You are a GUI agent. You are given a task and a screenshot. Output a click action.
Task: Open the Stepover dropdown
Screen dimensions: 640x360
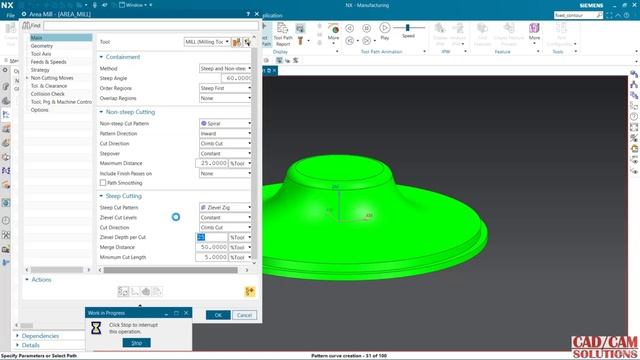click(x=225, y=153)
